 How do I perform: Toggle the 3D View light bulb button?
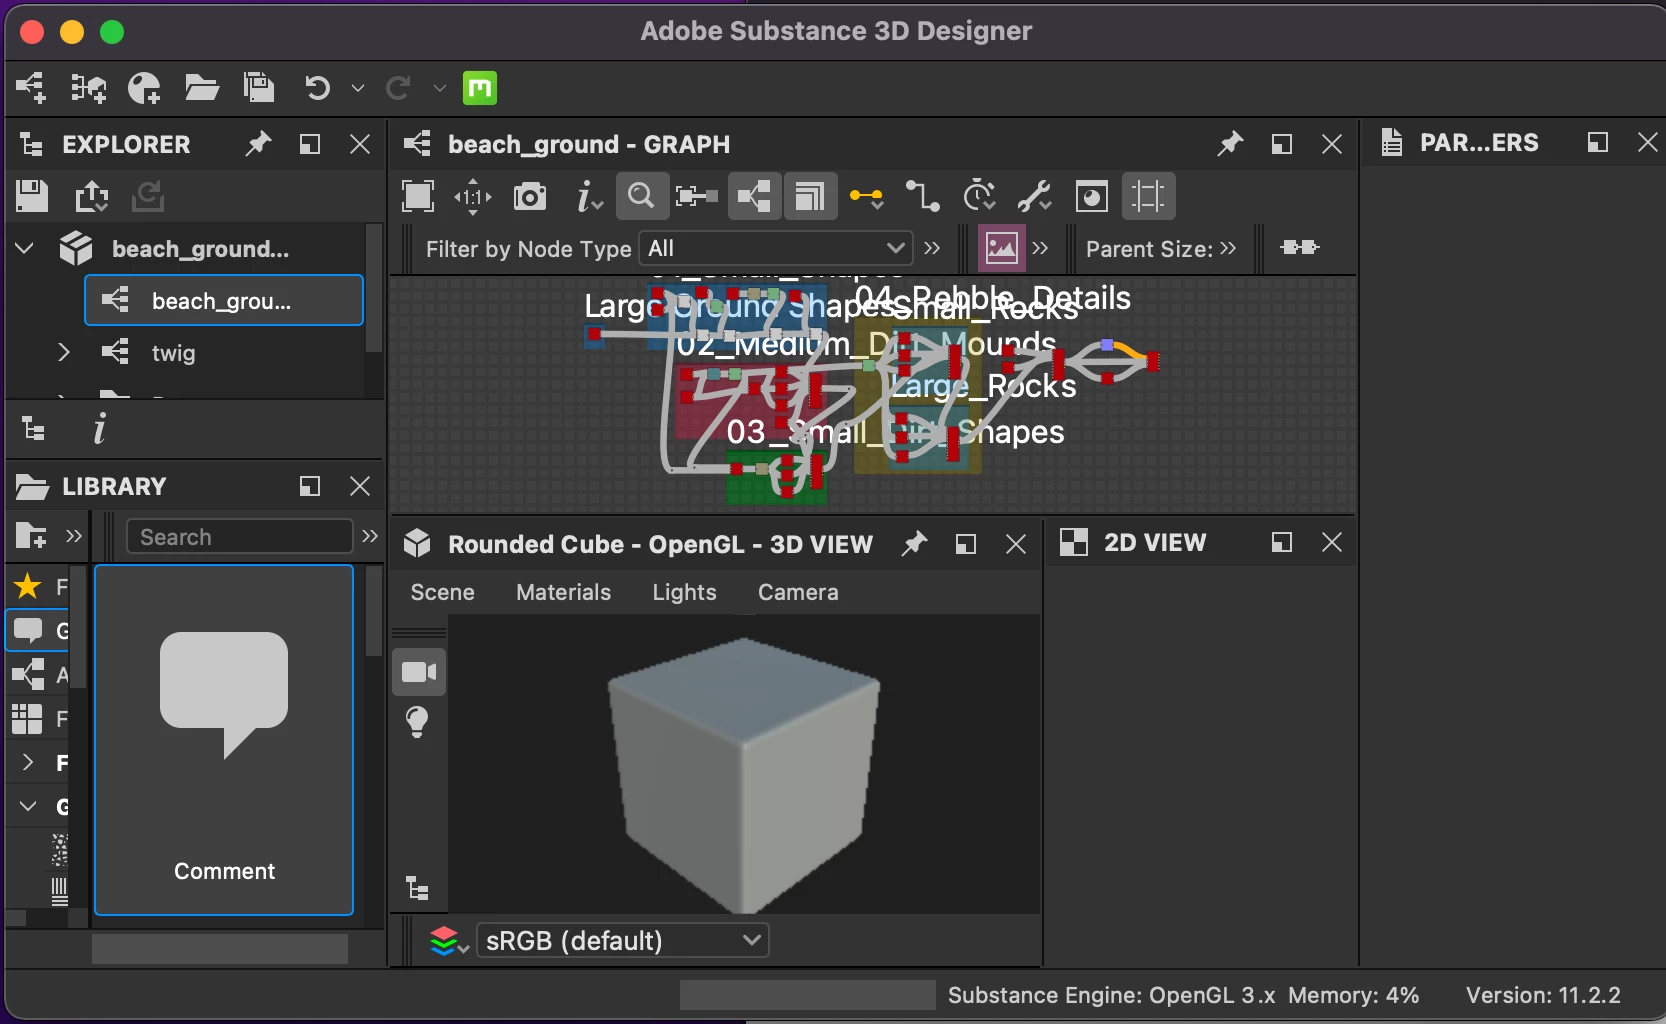pos(418,722)
